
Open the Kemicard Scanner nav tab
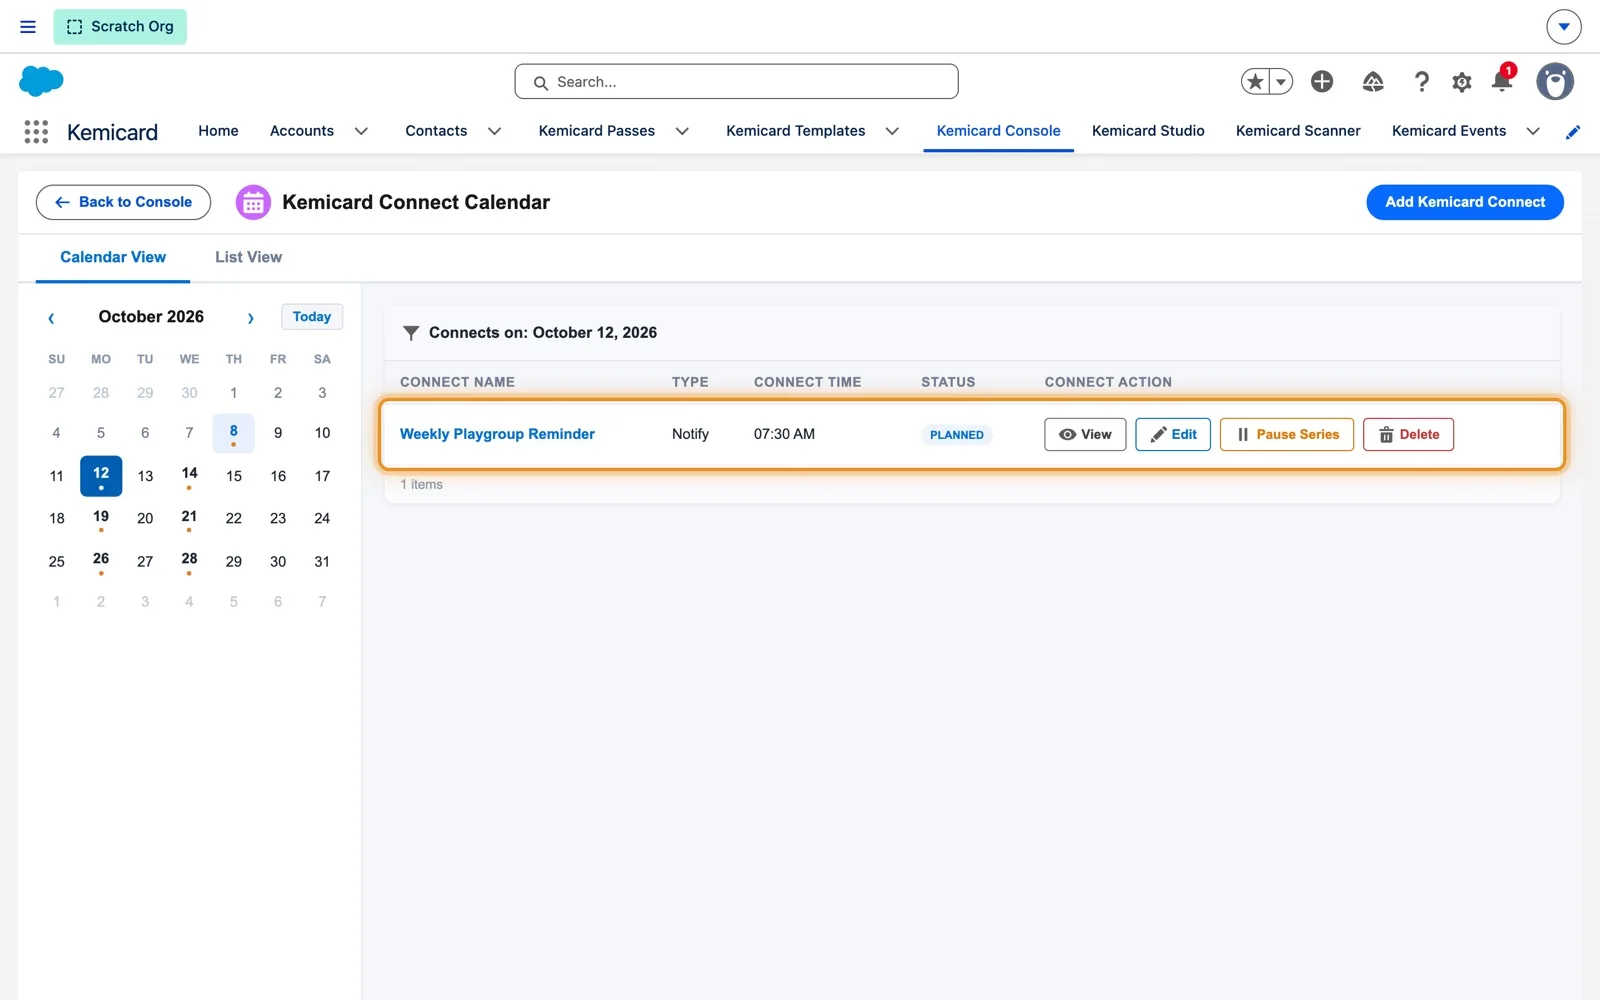(x=1298, y=131)
